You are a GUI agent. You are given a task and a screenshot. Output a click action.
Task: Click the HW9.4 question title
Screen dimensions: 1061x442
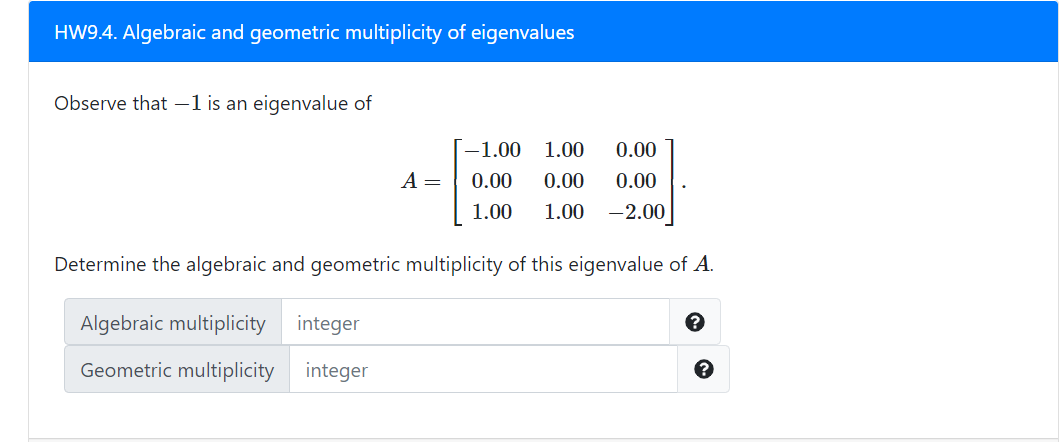tap(314, 32)
